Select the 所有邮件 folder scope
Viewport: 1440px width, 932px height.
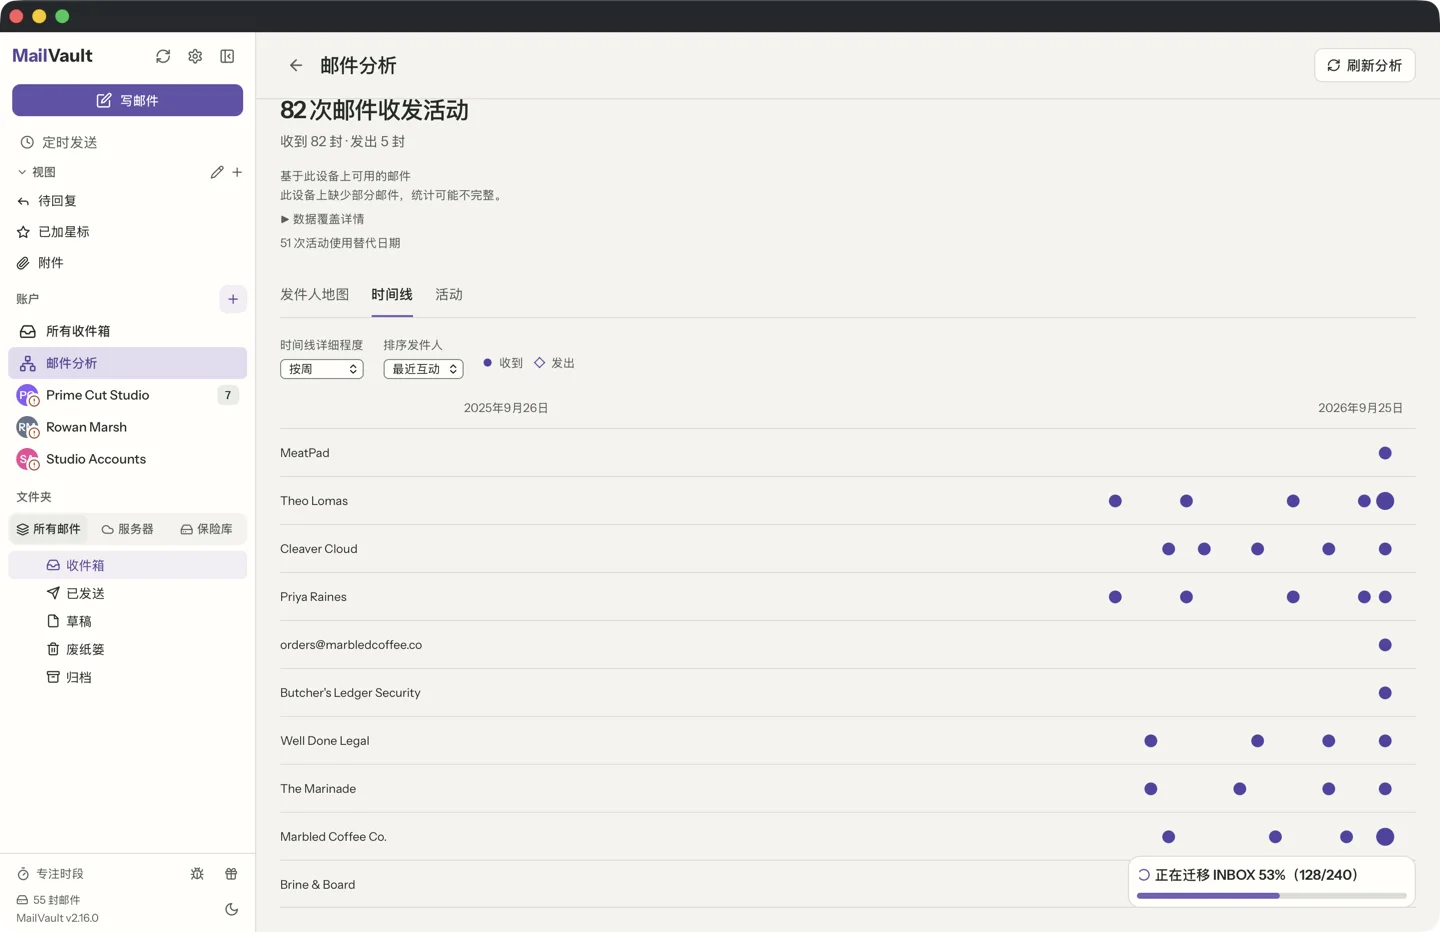(48, 529)
